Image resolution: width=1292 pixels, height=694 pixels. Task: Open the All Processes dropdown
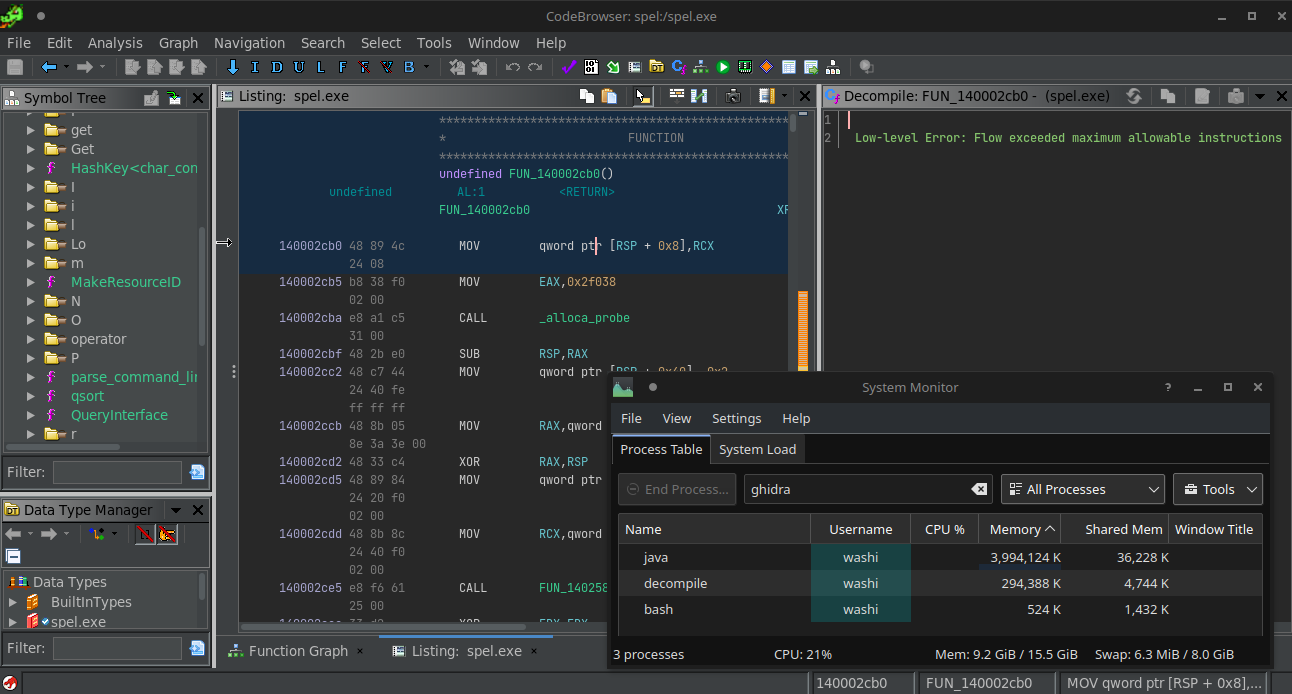(x=1083, y=489)
